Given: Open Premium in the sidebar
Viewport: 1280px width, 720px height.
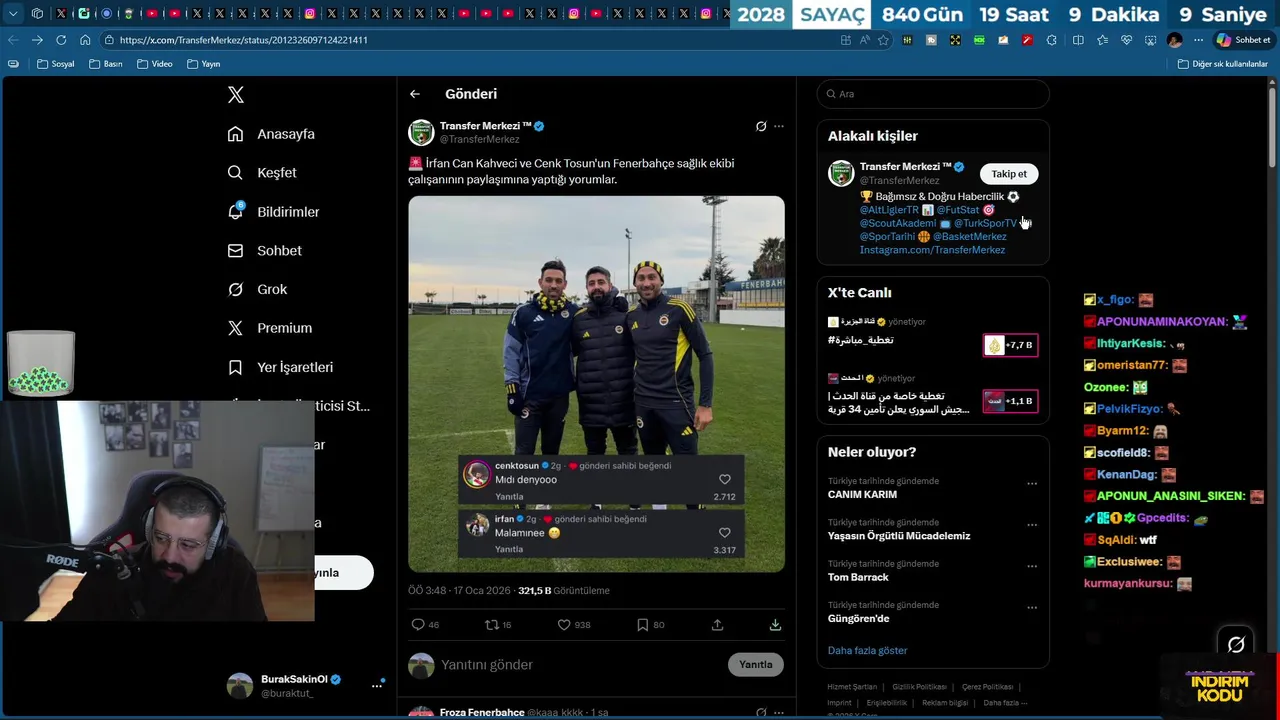Looking at the screenshot, I should (269, 328).
